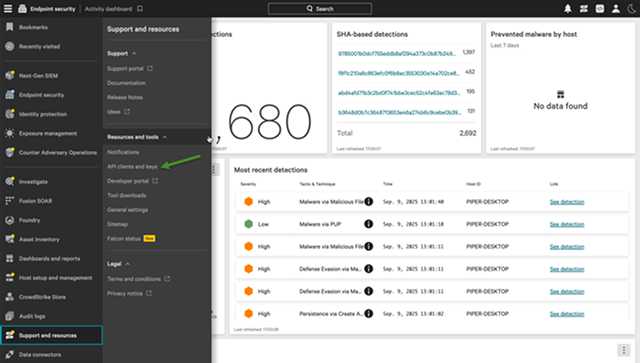Open Ideas external link
Viewport: 640px width, 363px height.
pos(118,111)
